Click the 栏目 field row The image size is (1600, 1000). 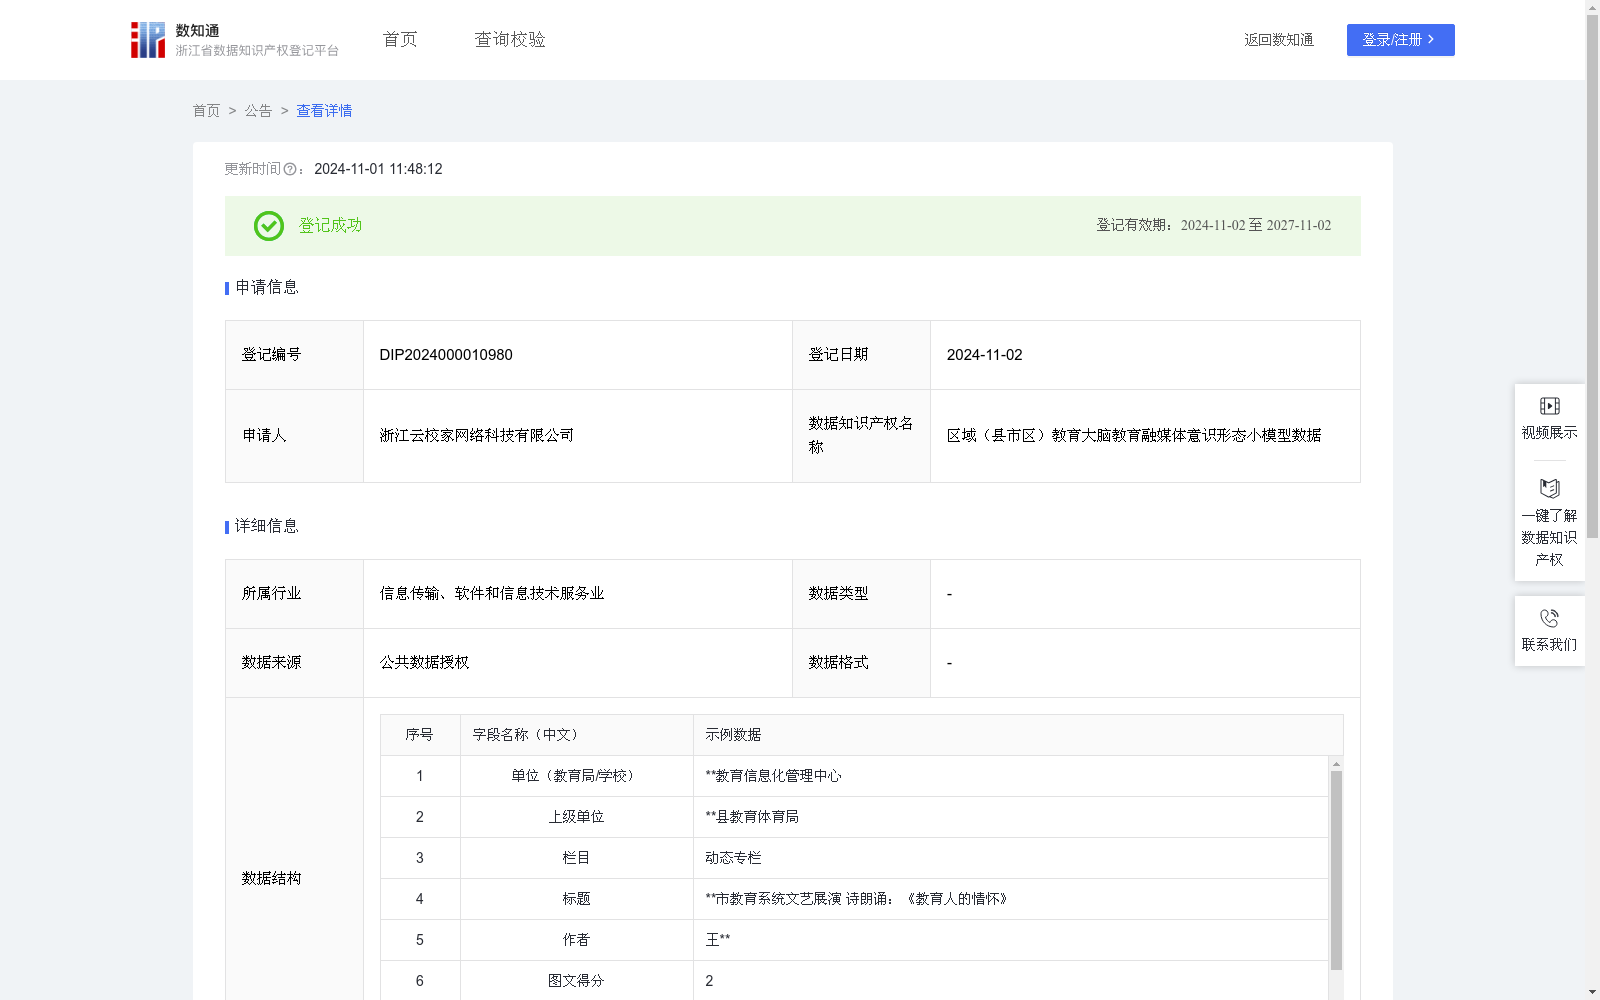click(855, 858)
